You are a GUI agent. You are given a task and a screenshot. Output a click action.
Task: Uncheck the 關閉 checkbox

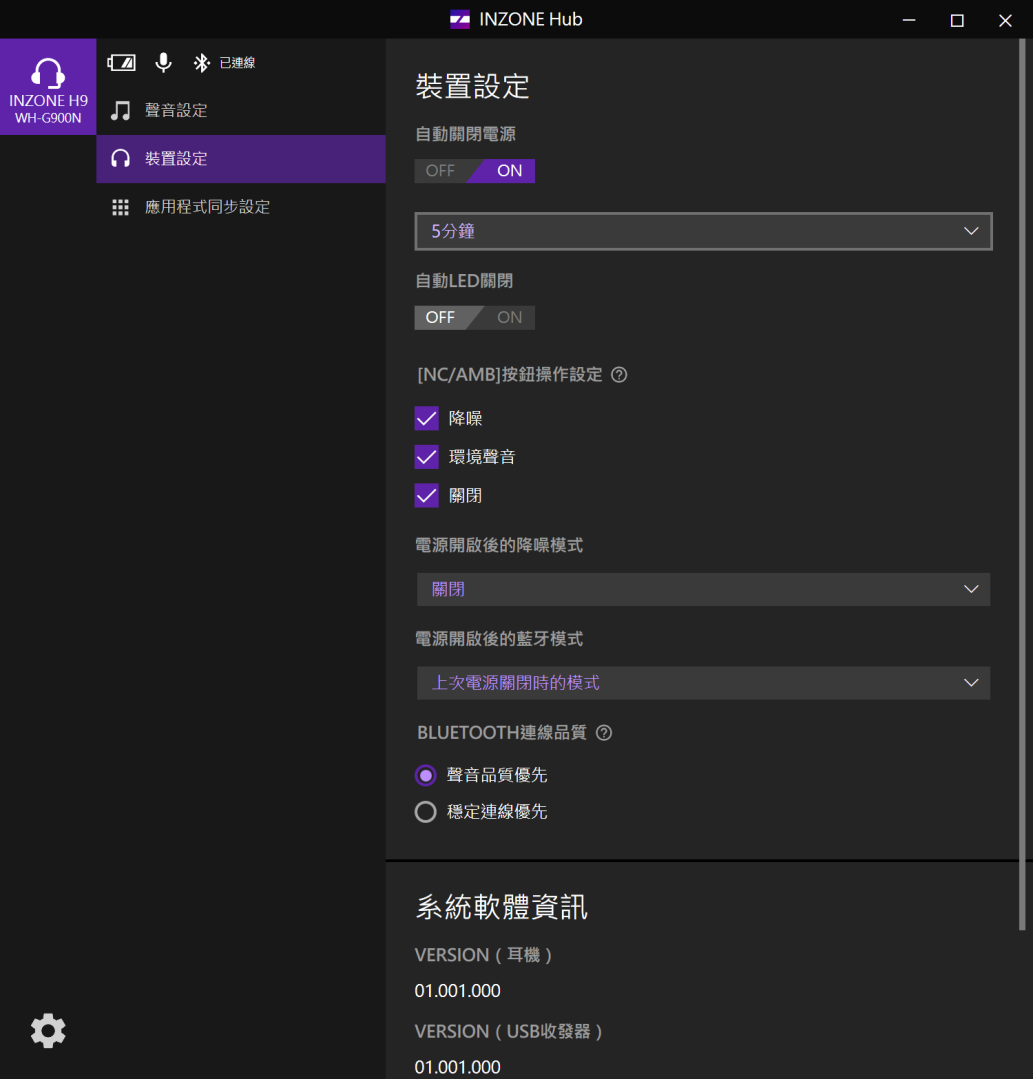427,495
